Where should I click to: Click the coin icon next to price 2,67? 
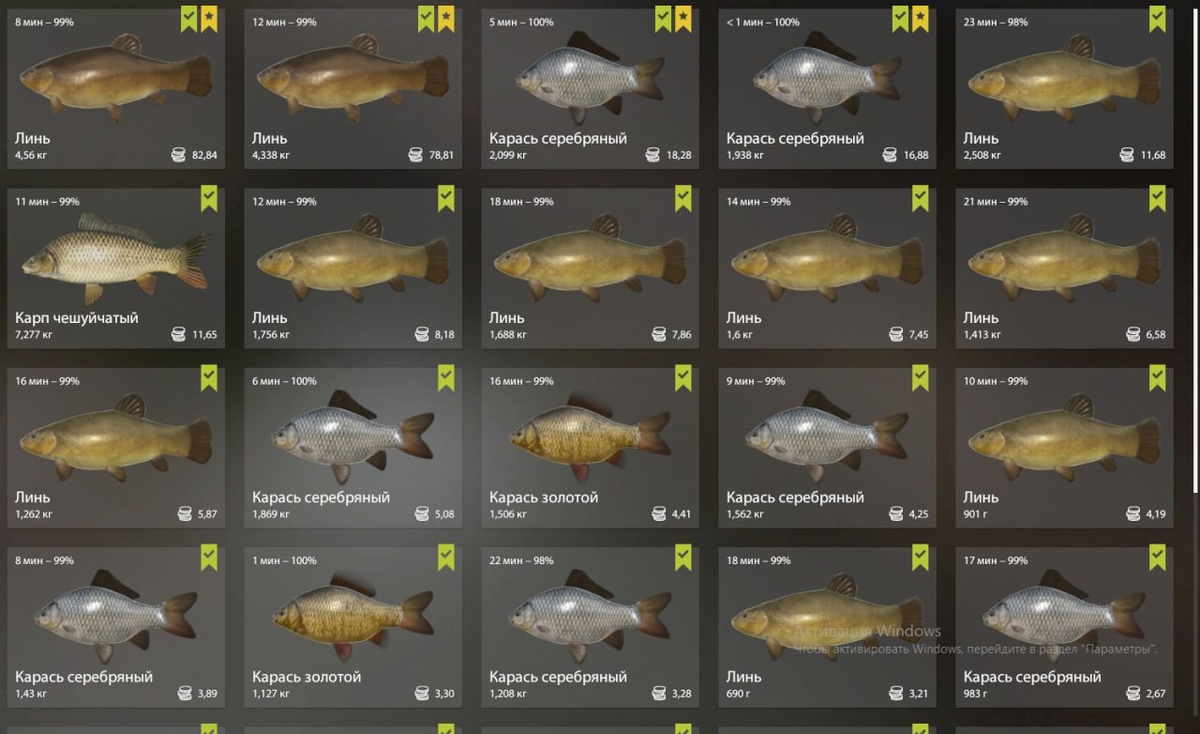click(x=1133, y=693)
